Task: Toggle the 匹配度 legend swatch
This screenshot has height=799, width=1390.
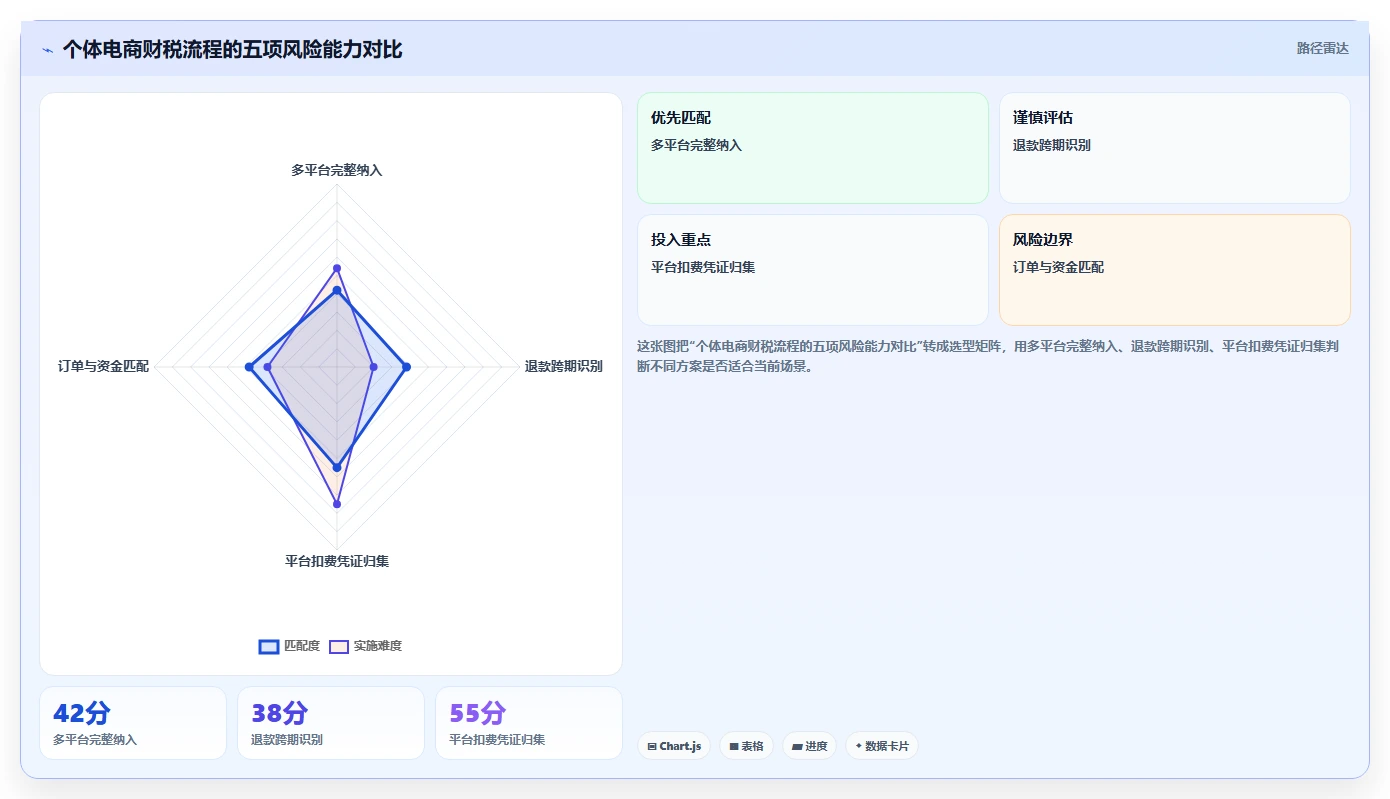Action: [269, 646]
